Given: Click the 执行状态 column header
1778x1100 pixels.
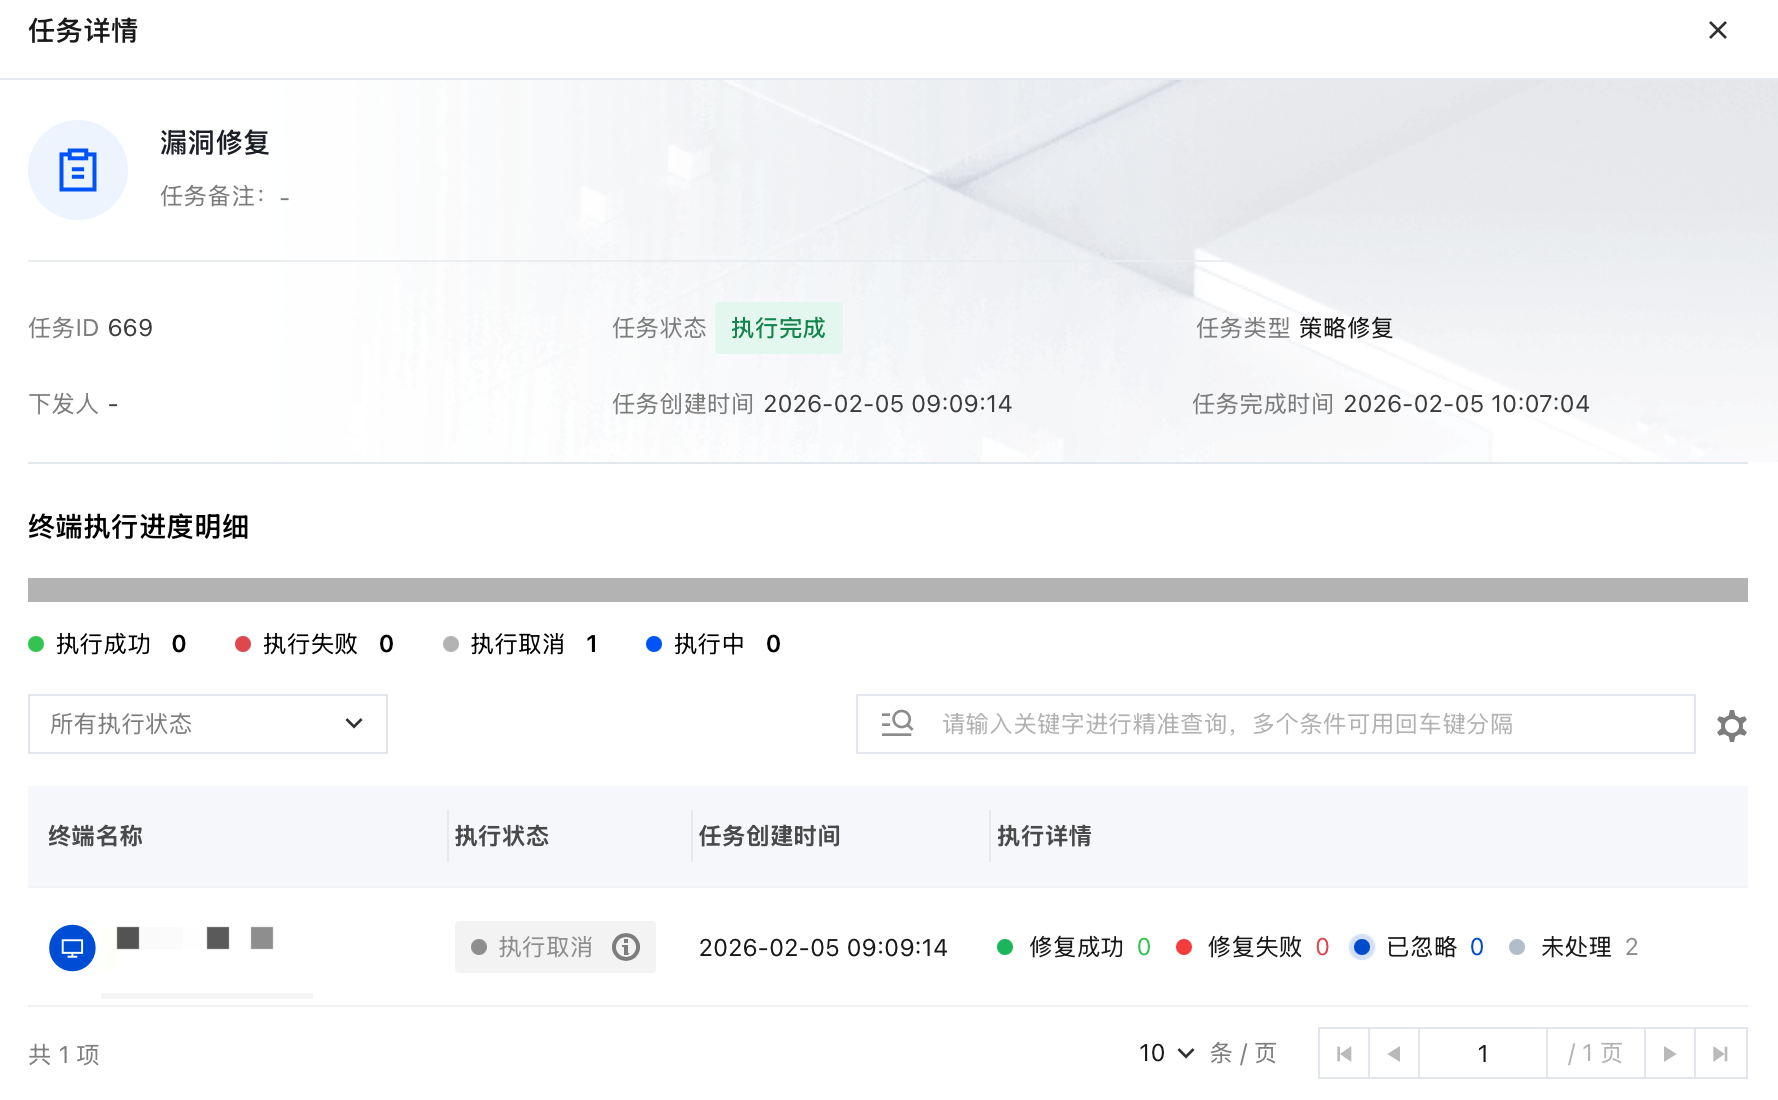Looking at the screenshot, I should point(502,836).
